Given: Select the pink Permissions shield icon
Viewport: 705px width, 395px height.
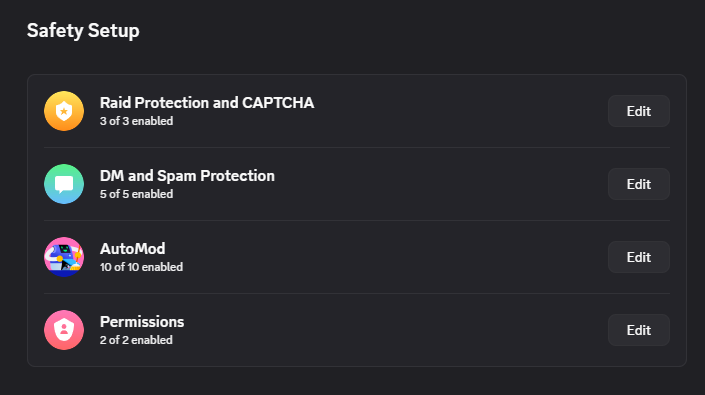Looking at the screenshot, I should point(64,330).
